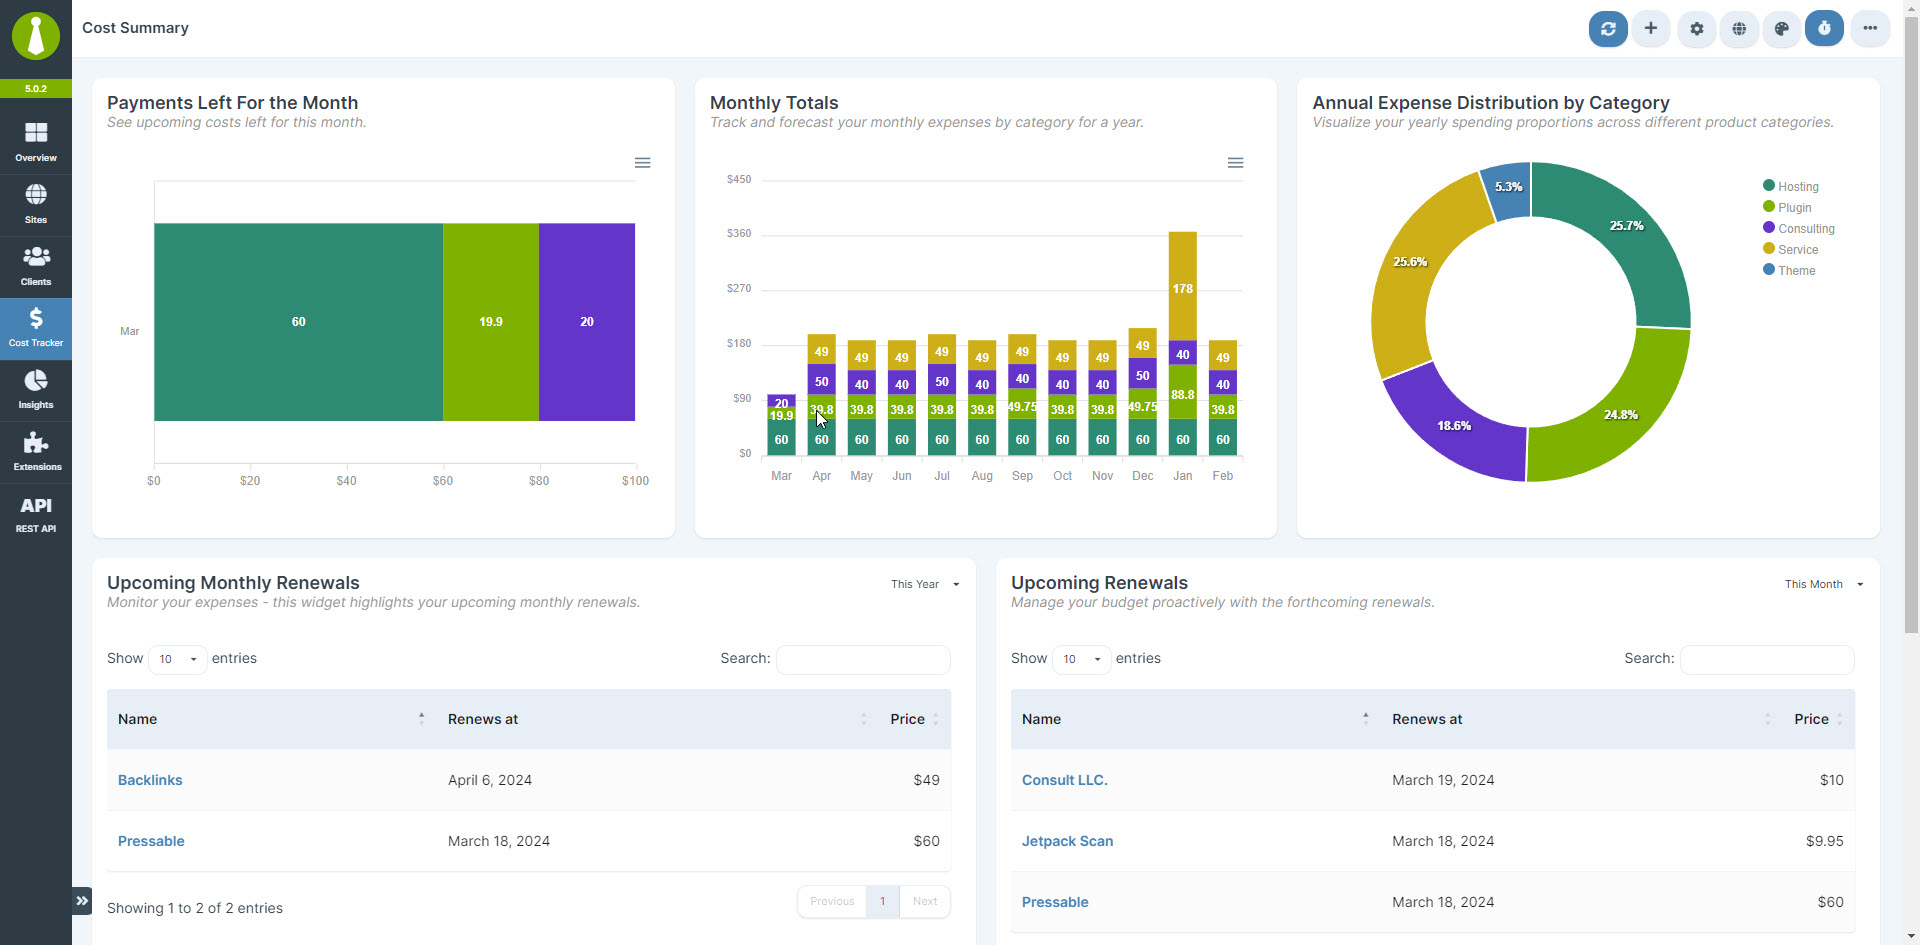Click the globe icon in header
This screenshot has width=1920, height=945.
(1740, 29)
